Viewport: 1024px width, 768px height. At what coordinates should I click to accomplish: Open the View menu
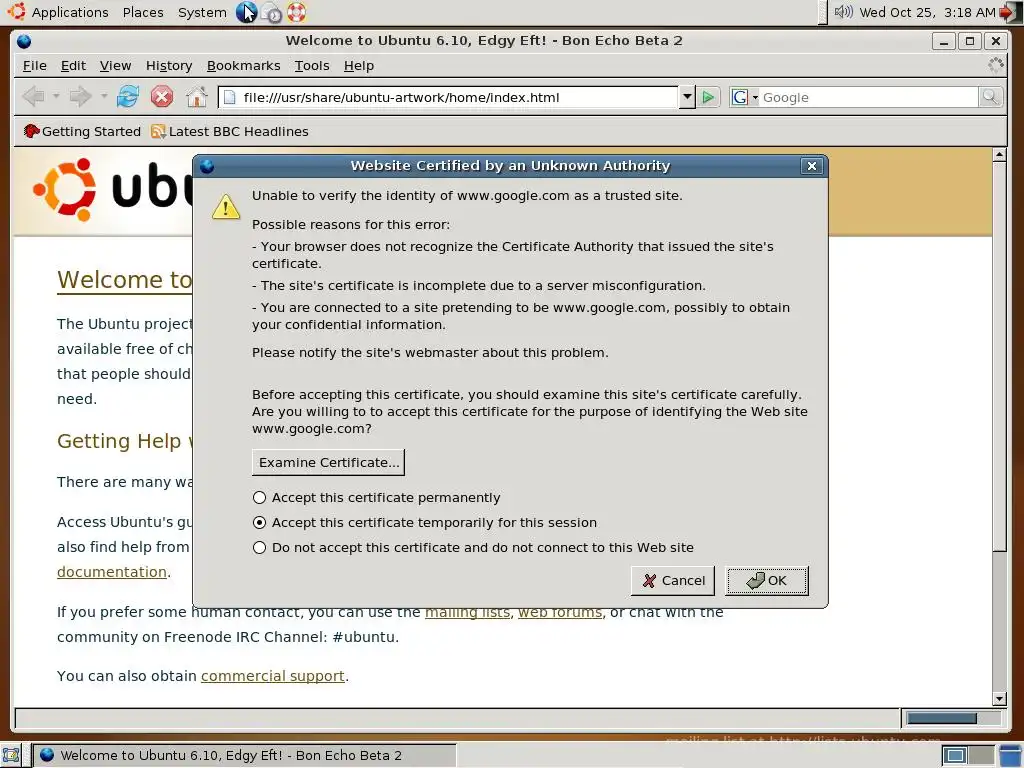tap(116, 66)
